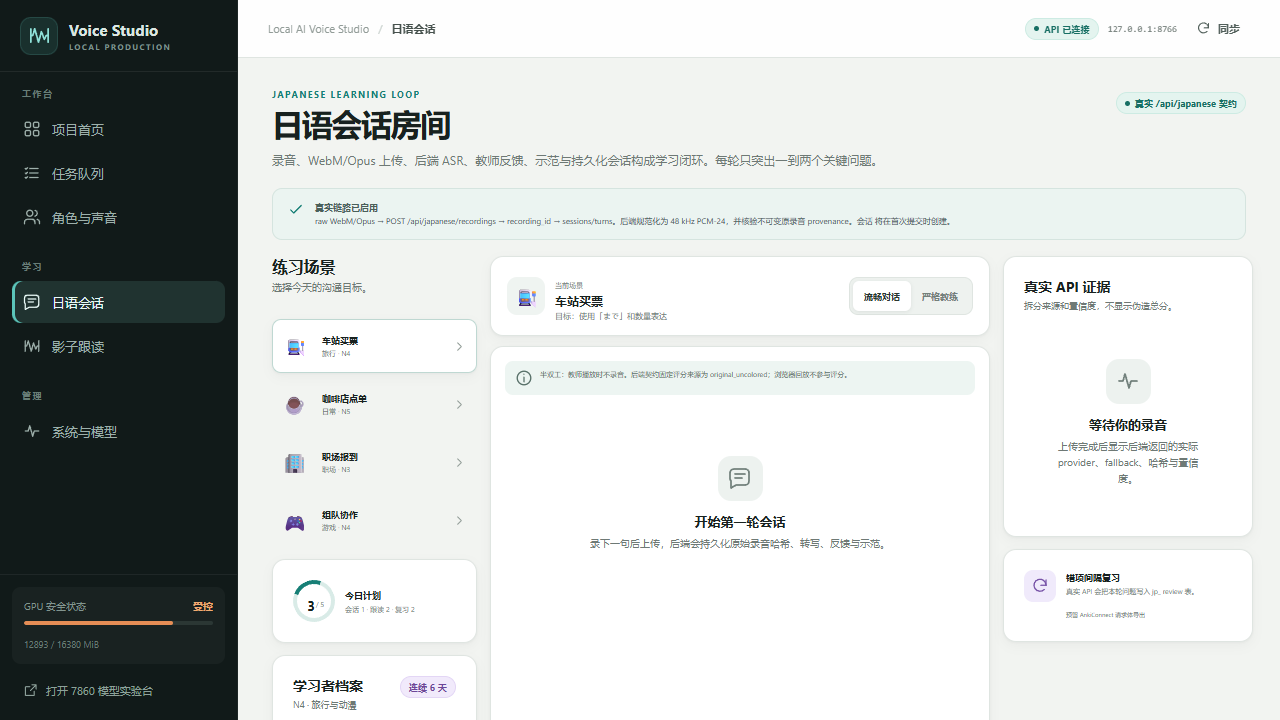Open the 系统与模型 sidebar page

tap(118, 432)
